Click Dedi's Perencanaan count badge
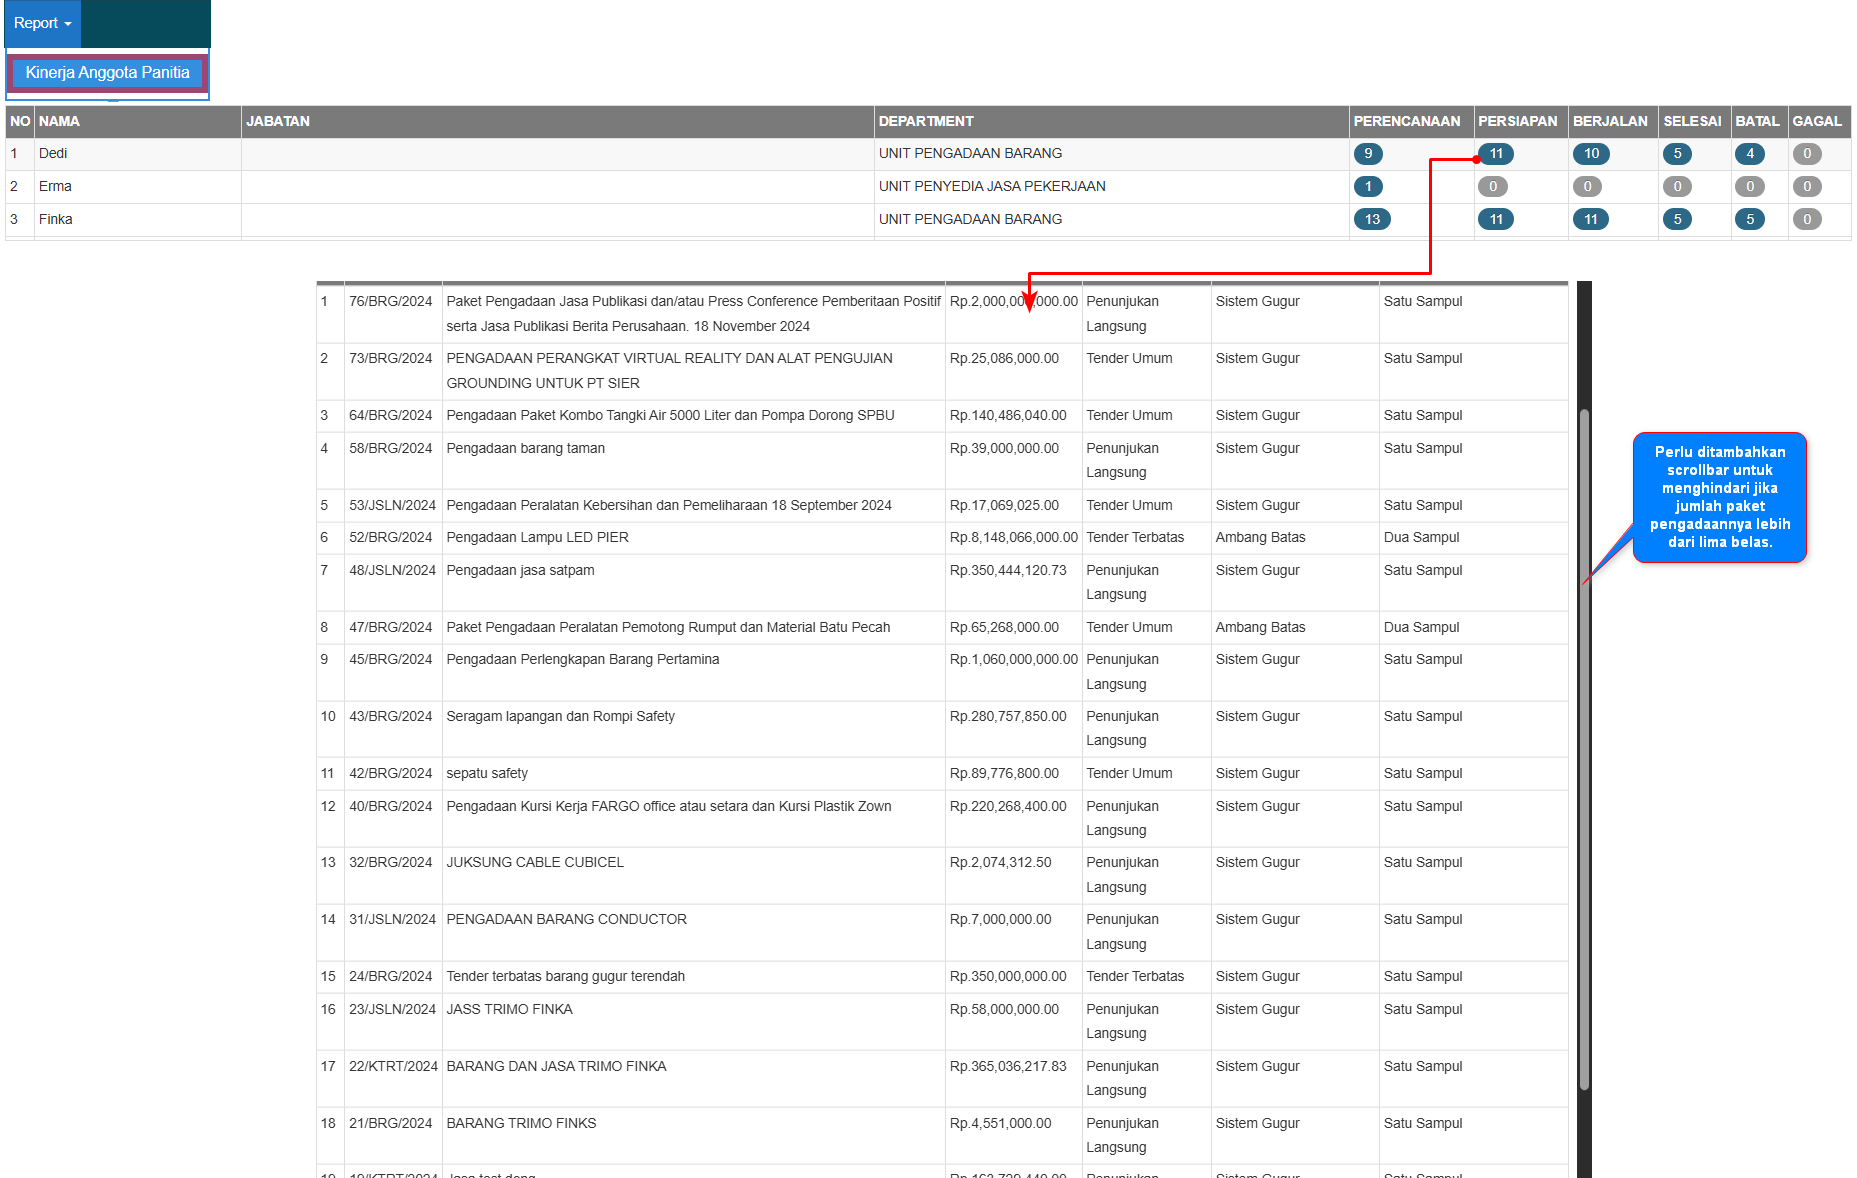 click(1367, 154)
